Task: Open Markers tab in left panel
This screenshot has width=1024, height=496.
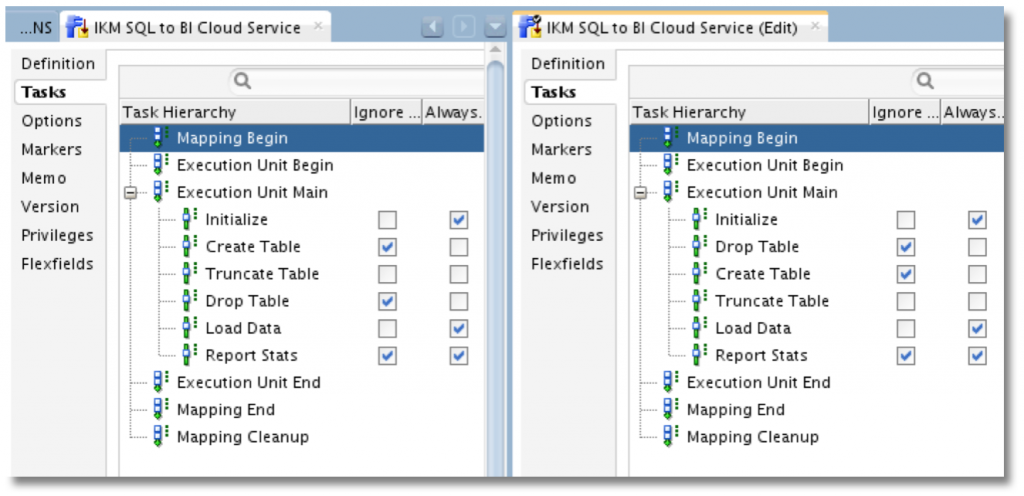Action: coord(52,149)
